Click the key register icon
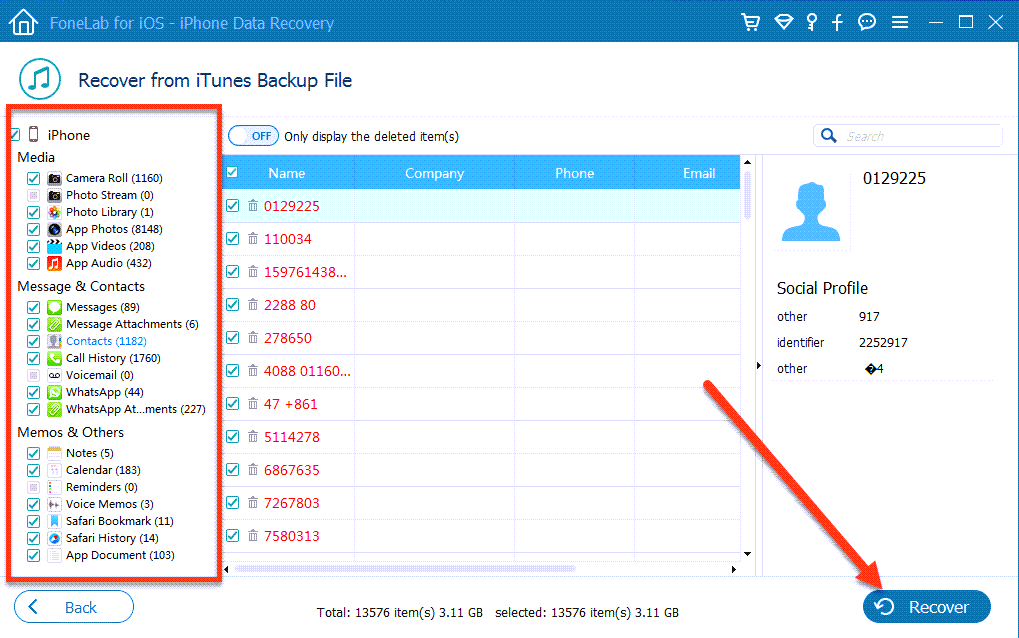This screenshot has height=638, width=1019. pos(813,22)
